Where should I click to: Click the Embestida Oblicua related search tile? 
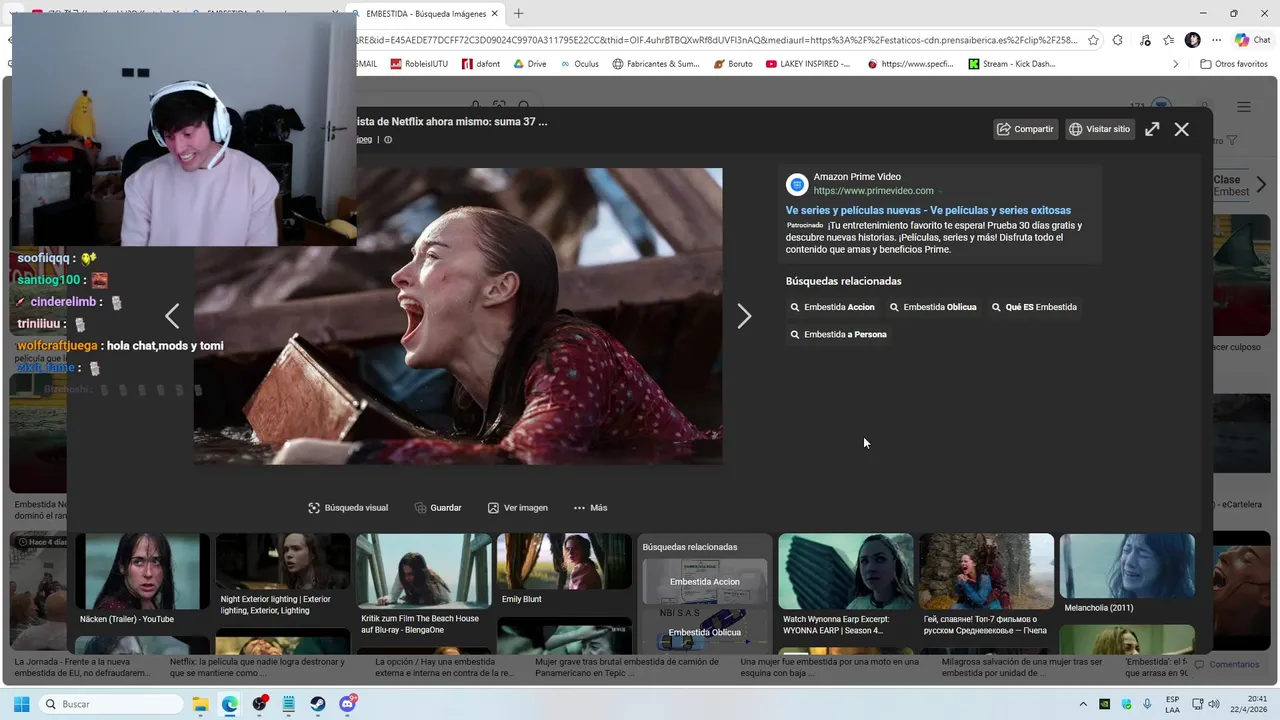(705, 632)
